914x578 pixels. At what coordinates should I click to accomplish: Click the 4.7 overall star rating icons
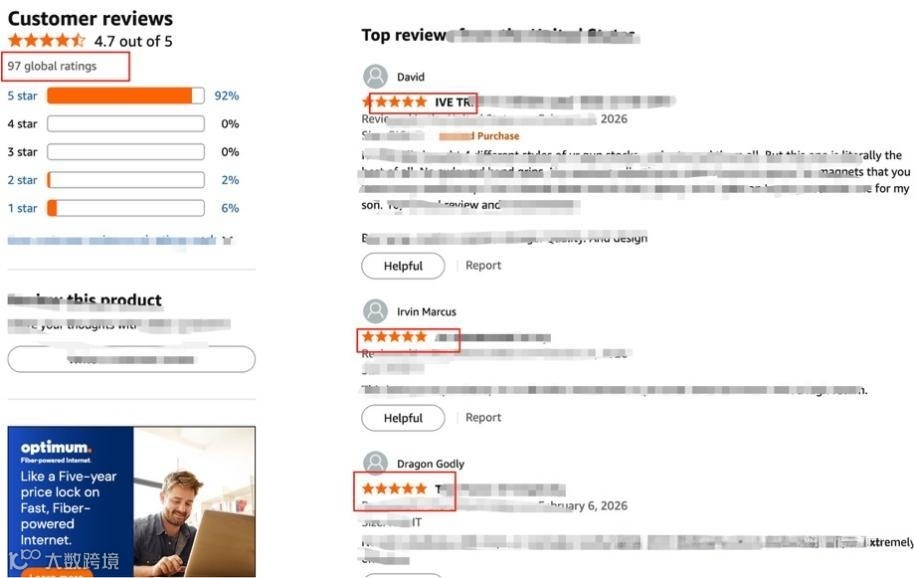[x=47, y=41]
